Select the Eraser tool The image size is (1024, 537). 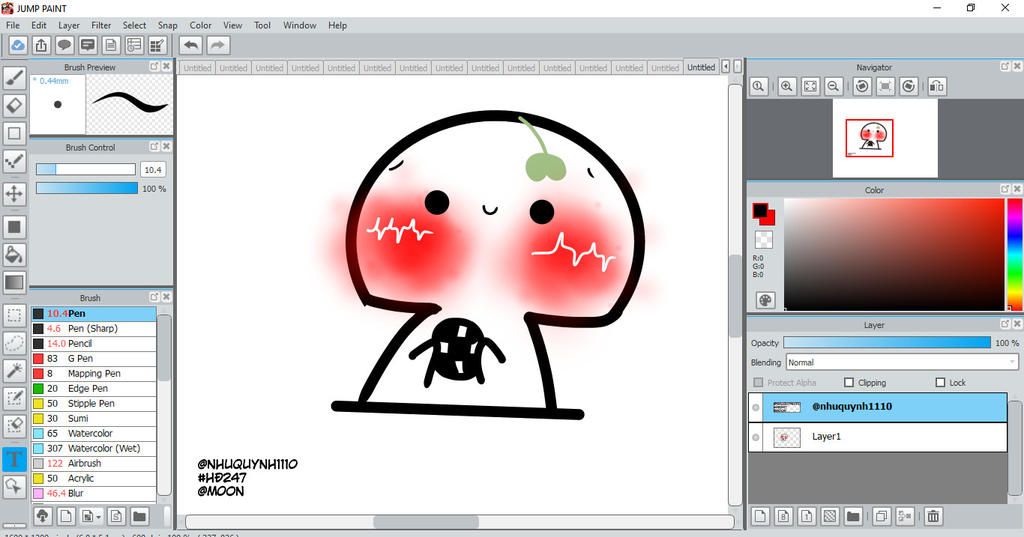pos(14,105)
